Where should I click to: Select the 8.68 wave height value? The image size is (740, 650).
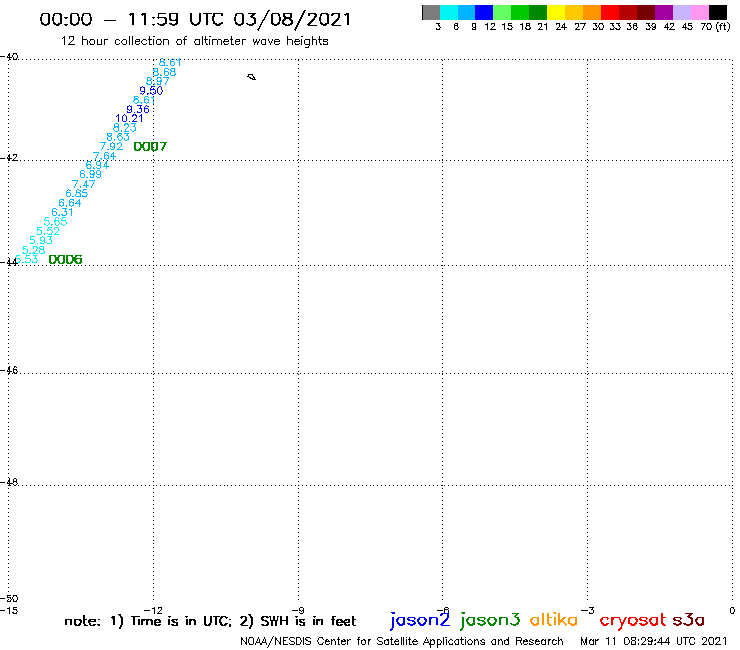pos(164,72)
